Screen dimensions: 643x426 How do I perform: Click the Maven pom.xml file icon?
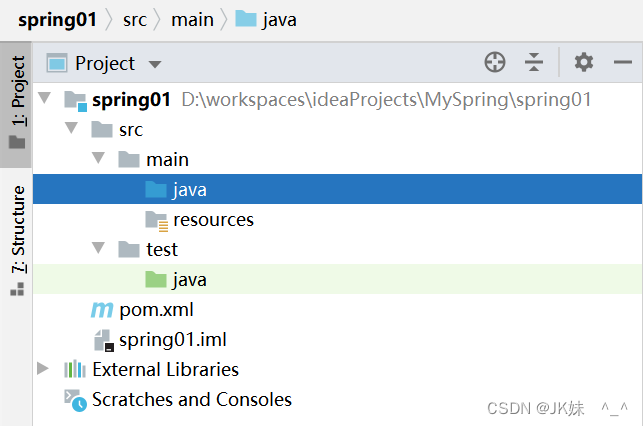pos(102,310)
